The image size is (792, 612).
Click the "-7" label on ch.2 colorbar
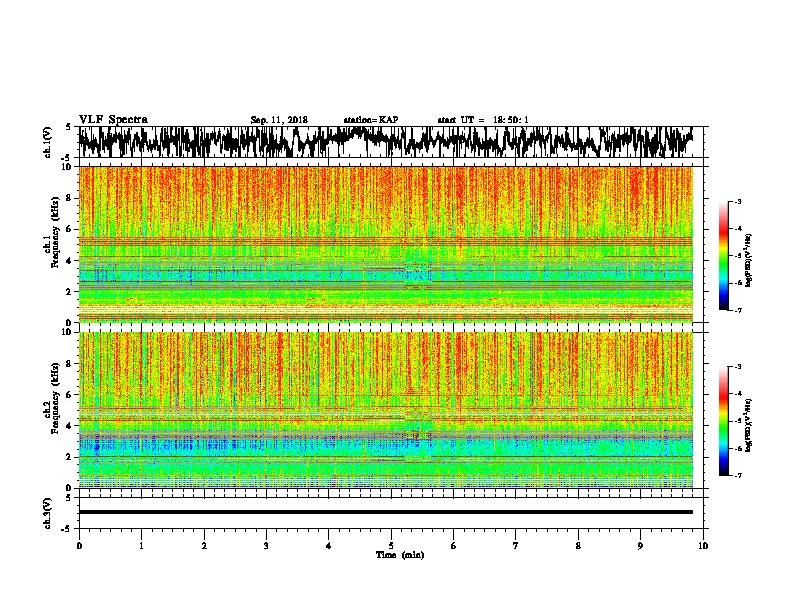pos(737,475)
